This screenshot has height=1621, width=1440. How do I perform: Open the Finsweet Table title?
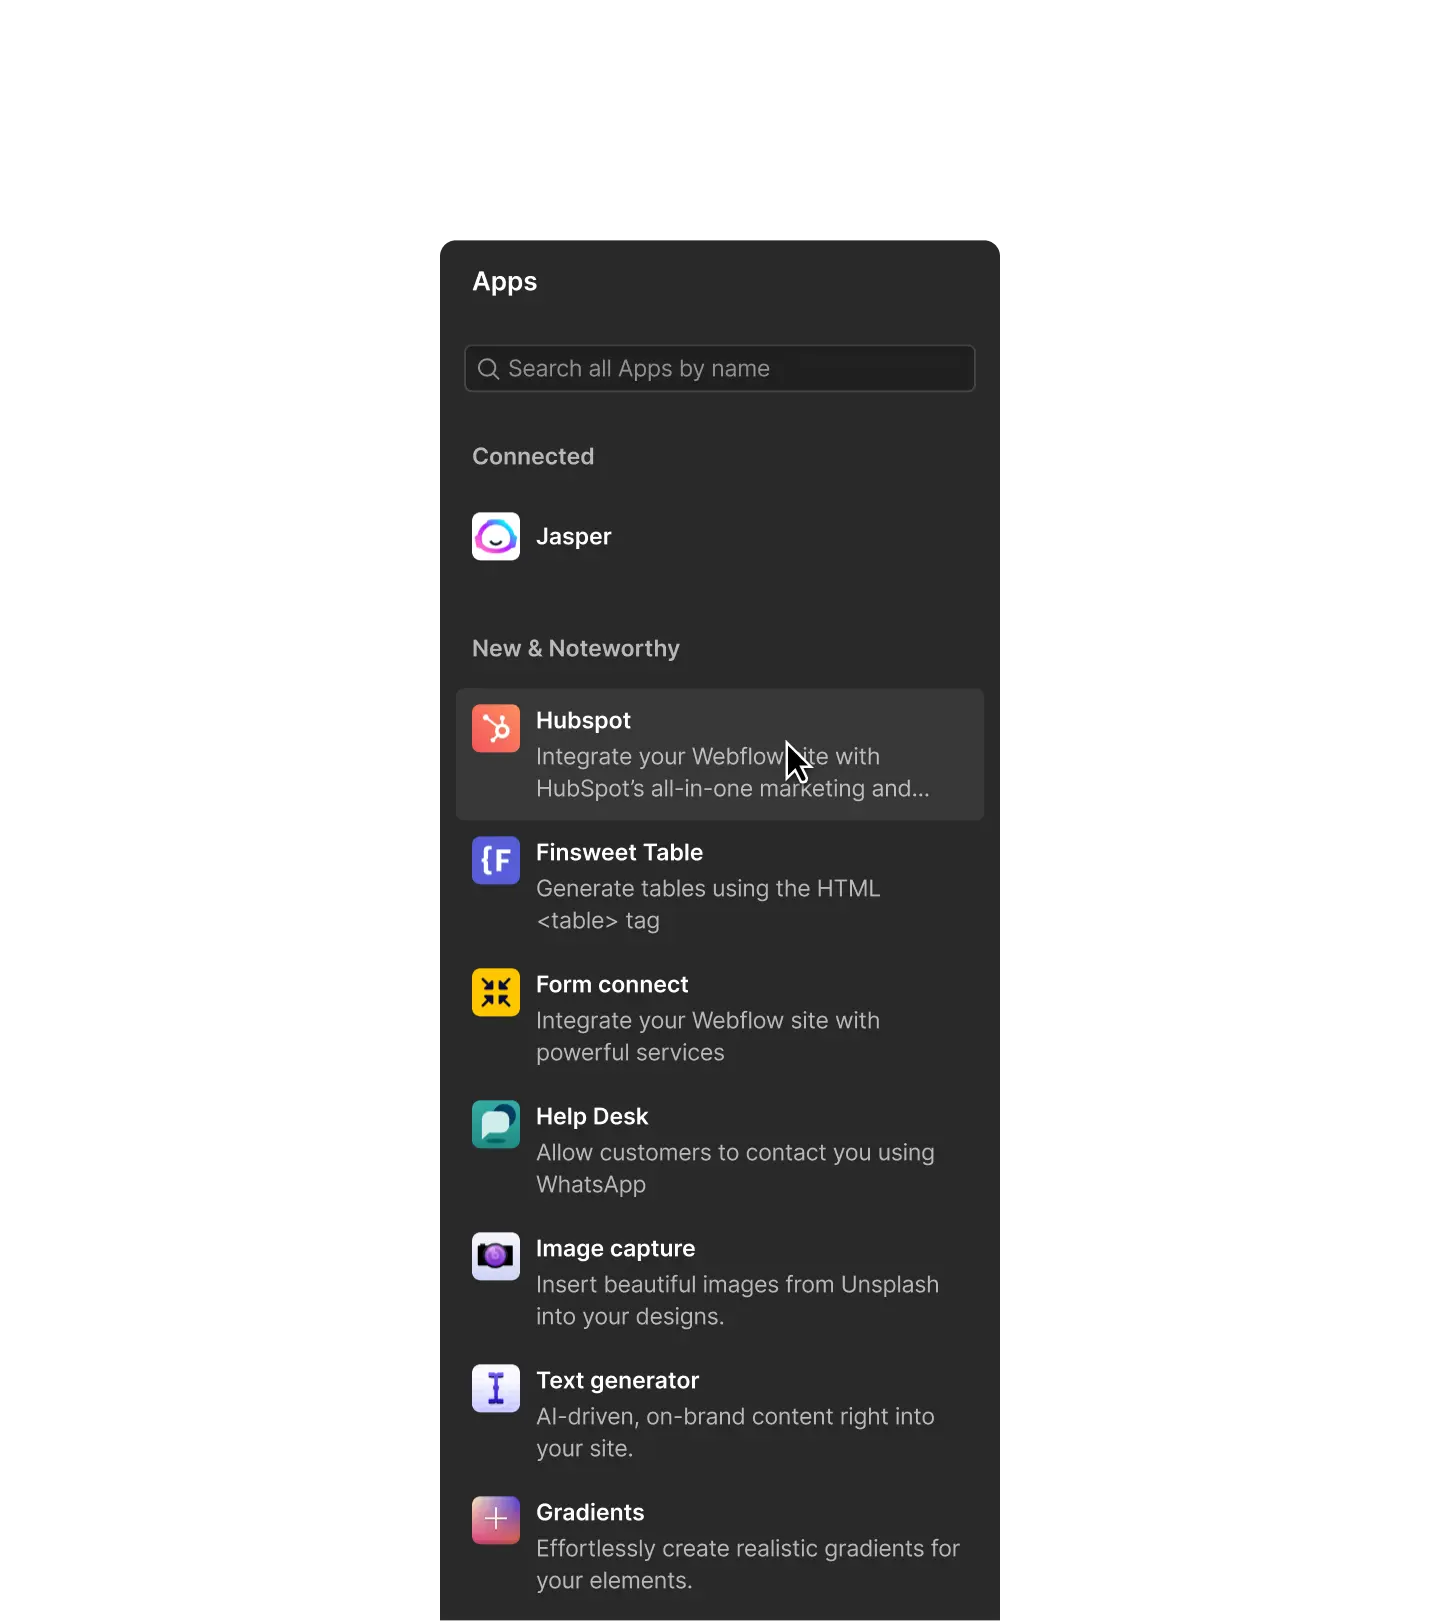(x=619, y=853)
